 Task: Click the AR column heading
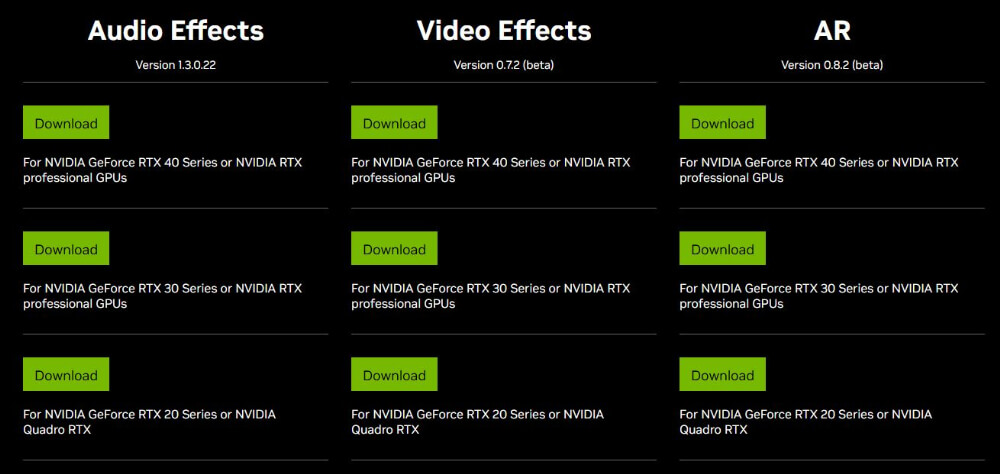[x=832, y=31]
